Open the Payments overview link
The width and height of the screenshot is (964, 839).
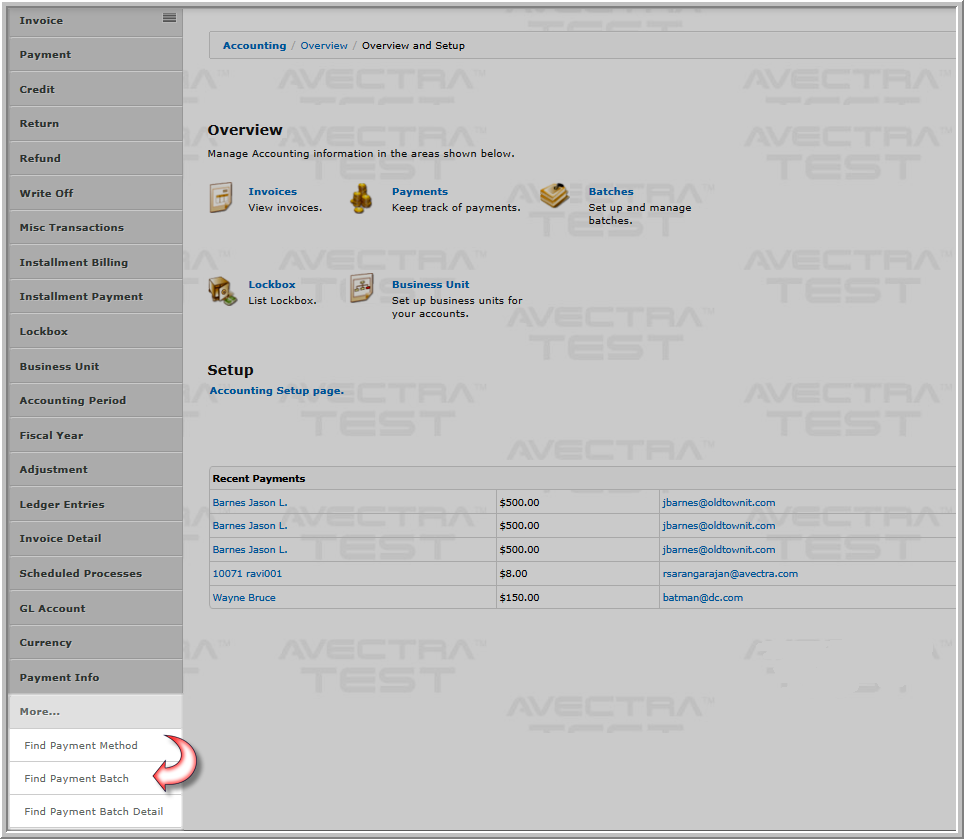tap(420, 192)
